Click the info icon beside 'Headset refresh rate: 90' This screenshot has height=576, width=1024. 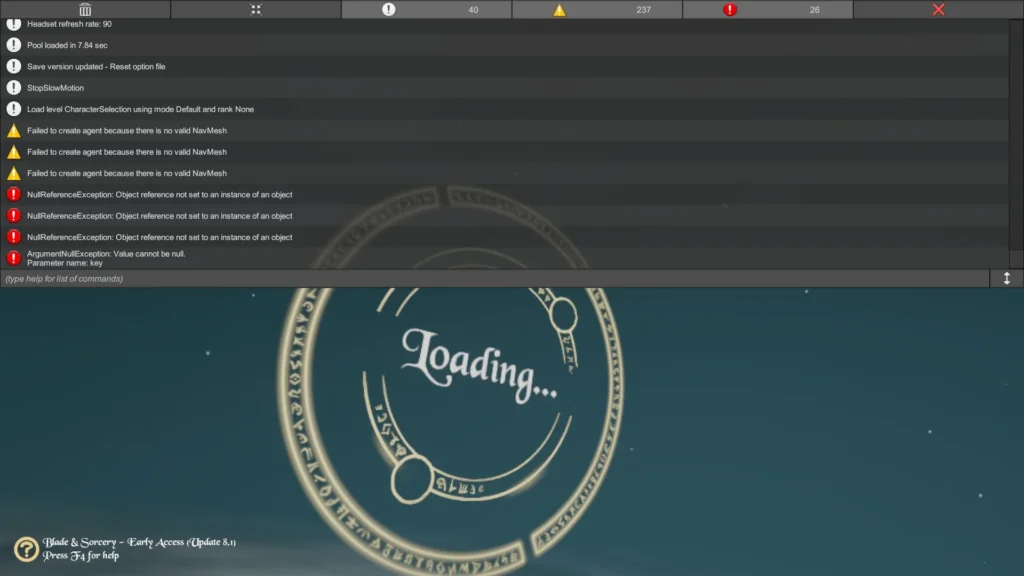(x=14, y=24)
